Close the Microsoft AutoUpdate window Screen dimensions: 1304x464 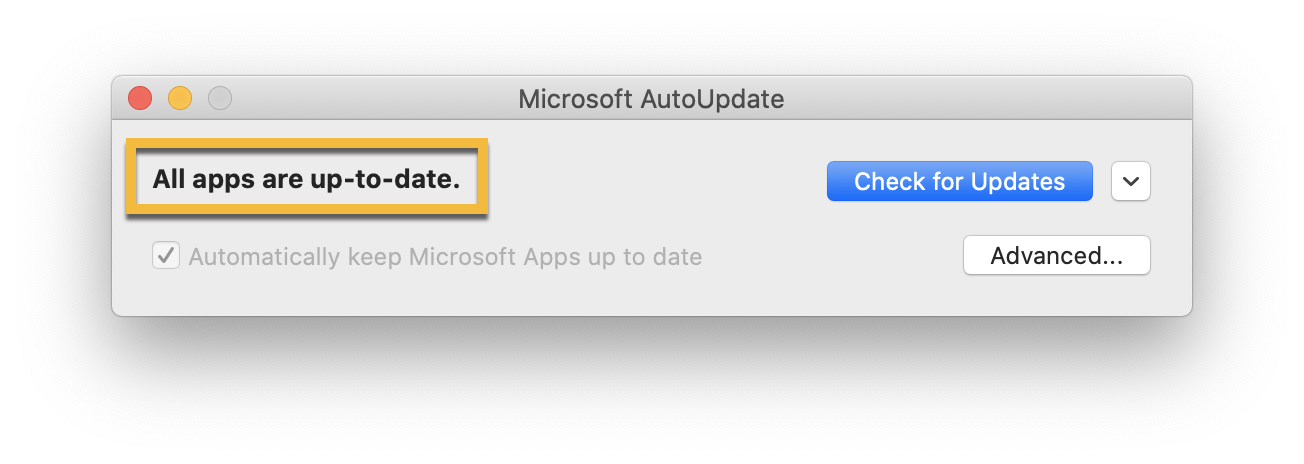coord(140,98)
